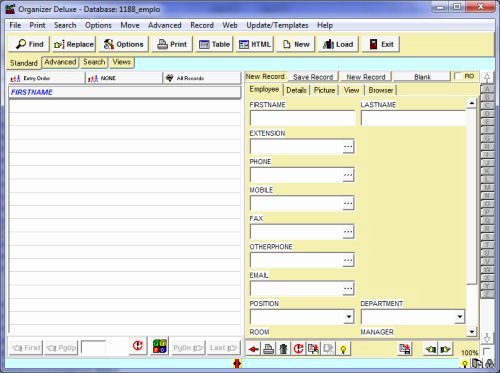Screen dimensions: 500x373
Task: Click the Exit toolbar button
Action: tap(381, 44)
